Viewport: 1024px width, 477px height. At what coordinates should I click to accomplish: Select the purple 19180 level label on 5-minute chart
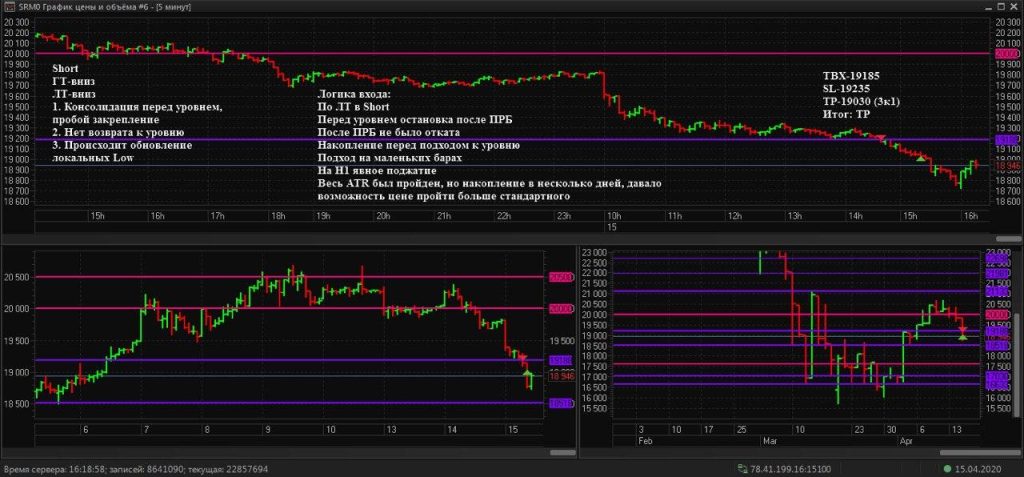[1006, 139]
